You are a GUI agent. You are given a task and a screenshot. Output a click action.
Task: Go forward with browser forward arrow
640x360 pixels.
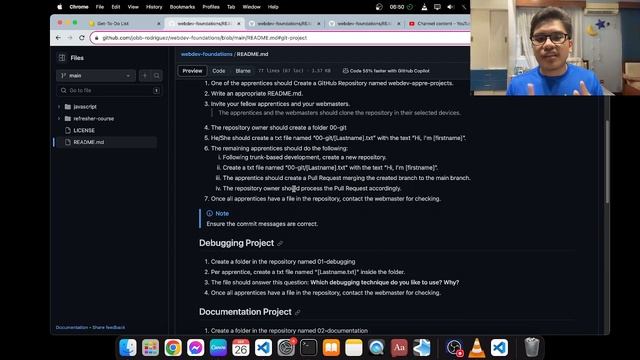coord(70,38)
